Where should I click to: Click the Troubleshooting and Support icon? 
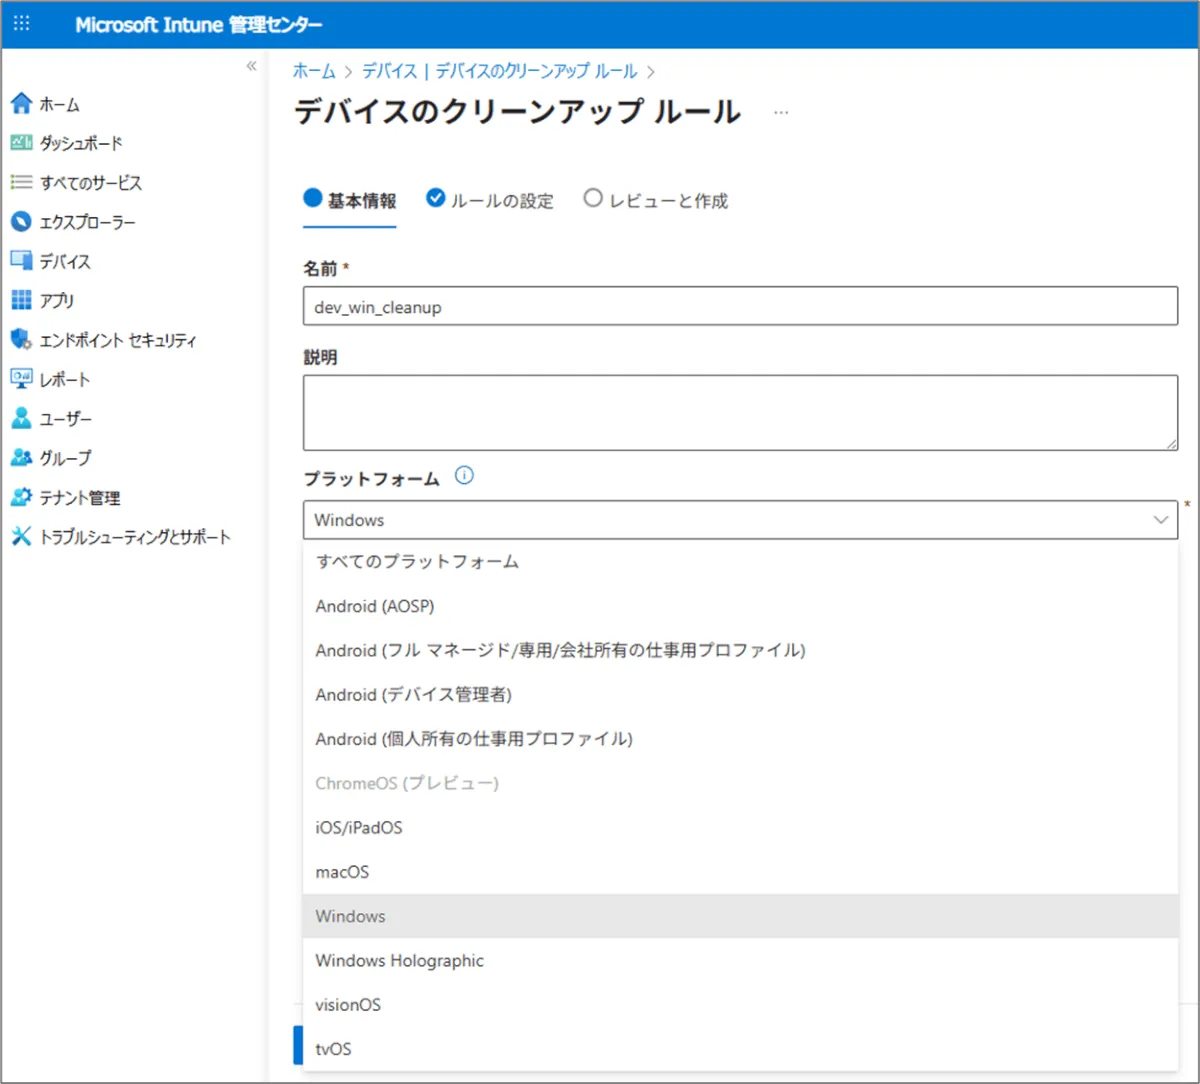21,537
